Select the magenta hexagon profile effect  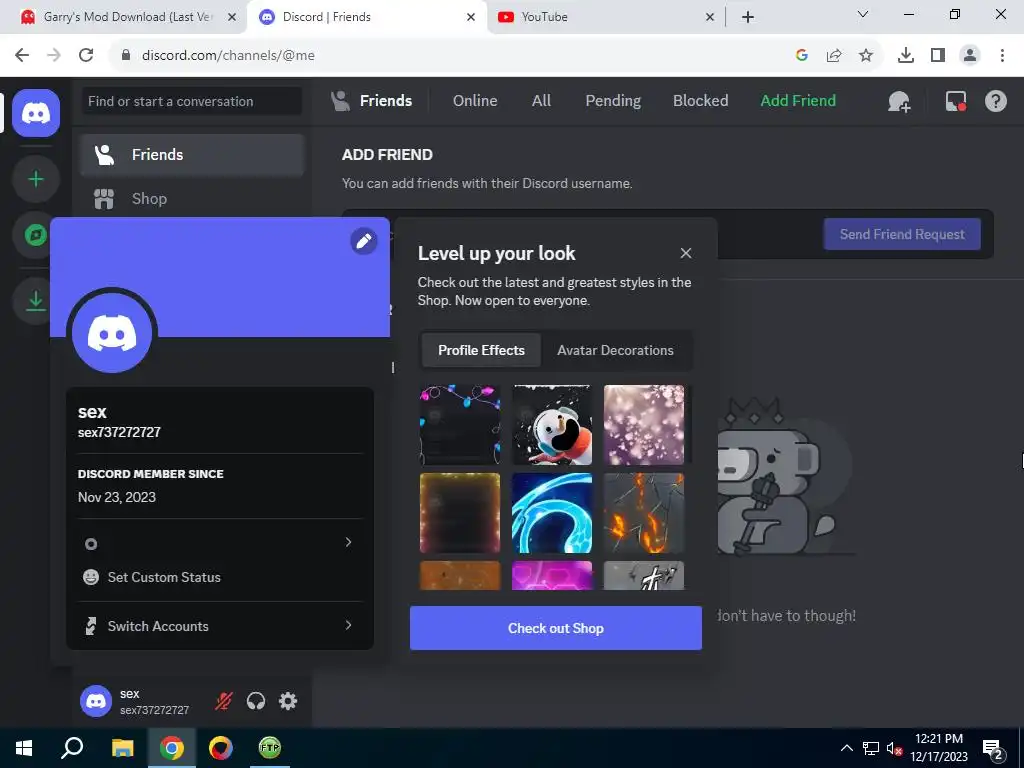click(552, 575)
